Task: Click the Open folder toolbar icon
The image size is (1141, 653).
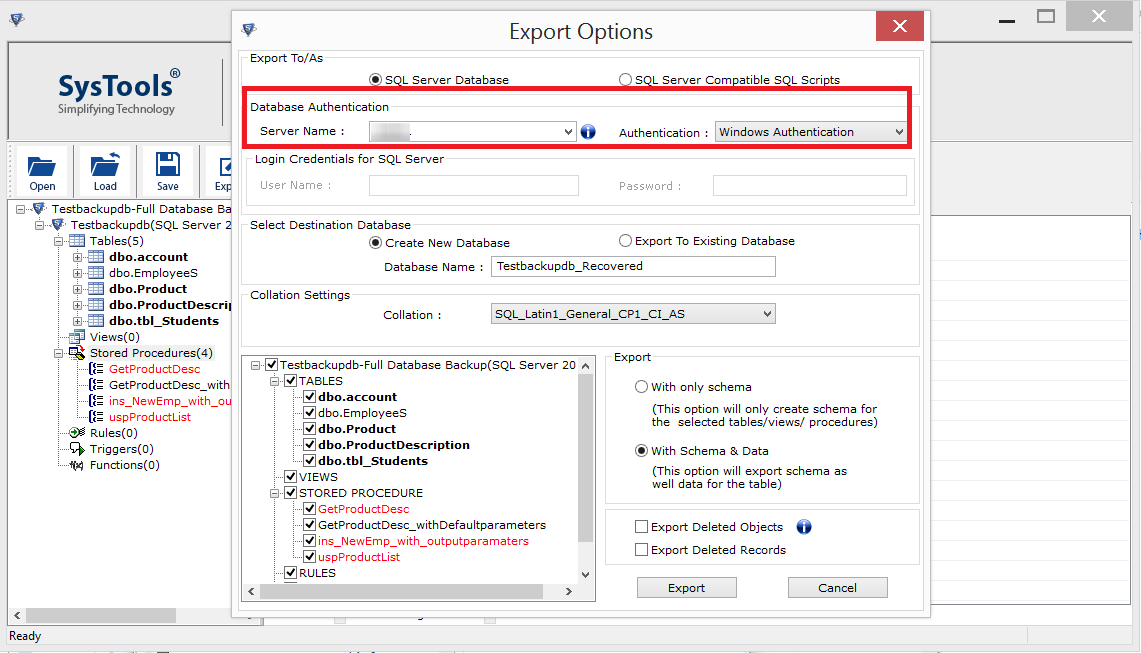Action: pos(41,167)
